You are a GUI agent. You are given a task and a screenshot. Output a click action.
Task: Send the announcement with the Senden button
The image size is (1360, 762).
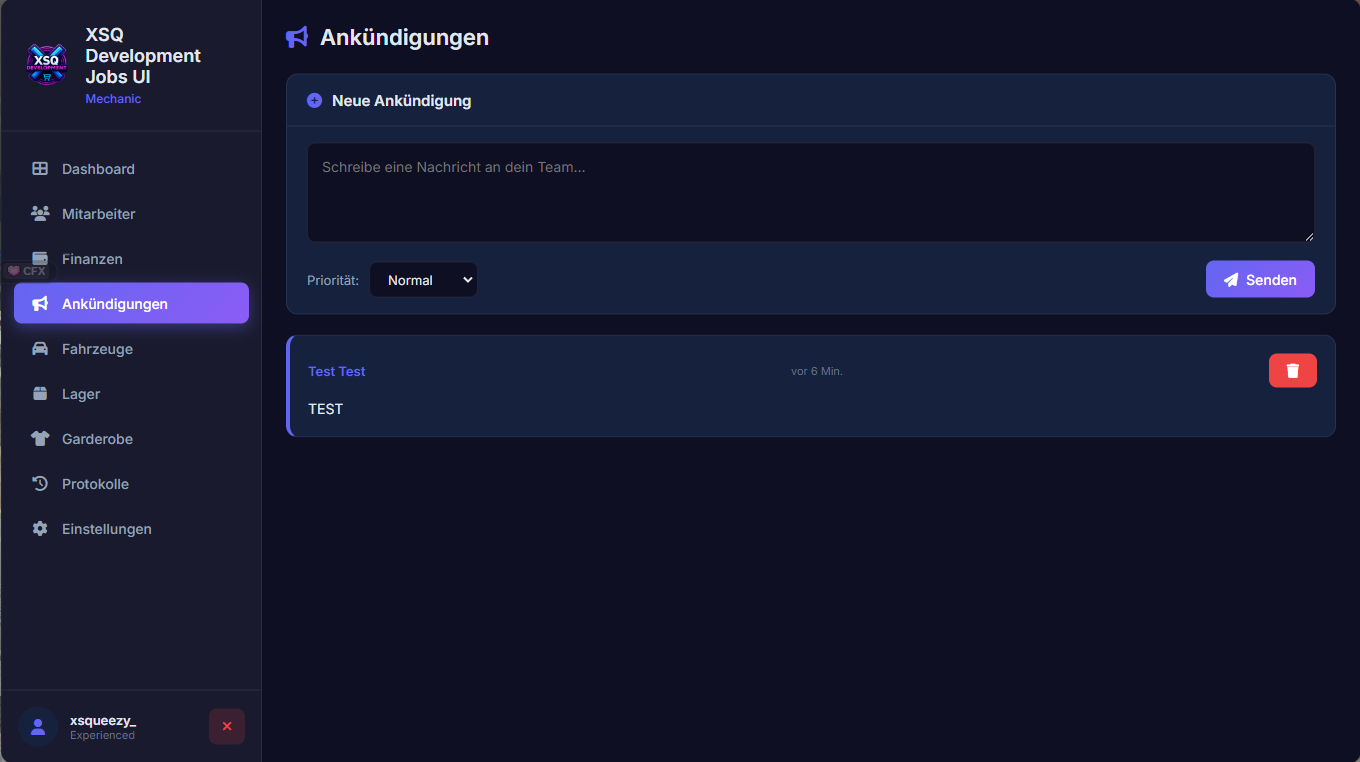pos(1260,280)
